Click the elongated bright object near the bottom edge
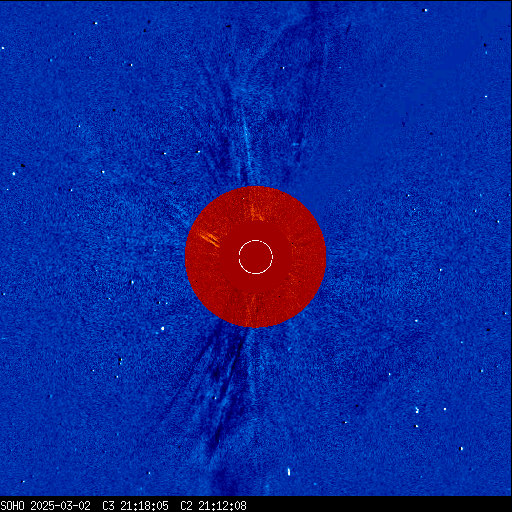The image size is (512, 512). 289,471
